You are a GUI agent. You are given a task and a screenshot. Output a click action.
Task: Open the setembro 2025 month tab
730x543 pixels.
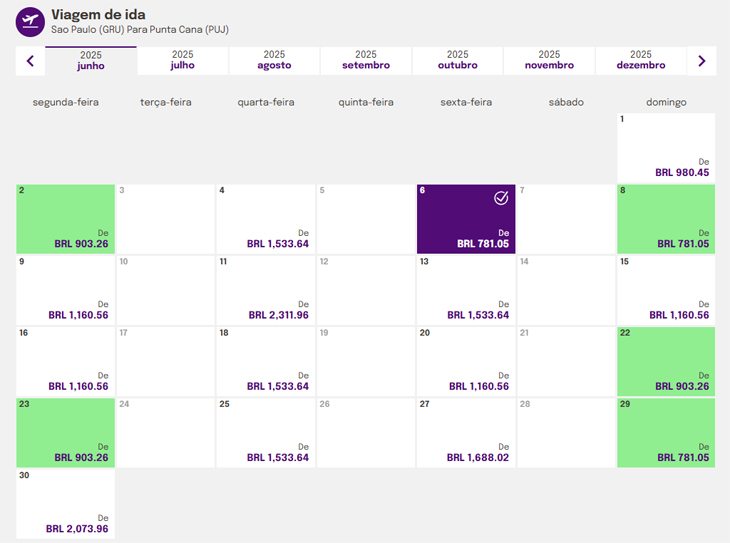366,60
